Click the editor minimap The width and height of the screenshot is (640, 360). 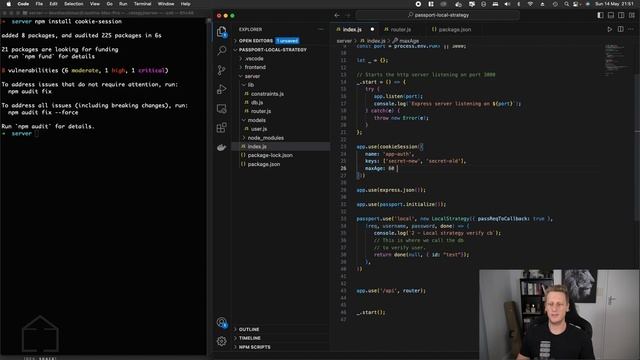click(616, 60)
